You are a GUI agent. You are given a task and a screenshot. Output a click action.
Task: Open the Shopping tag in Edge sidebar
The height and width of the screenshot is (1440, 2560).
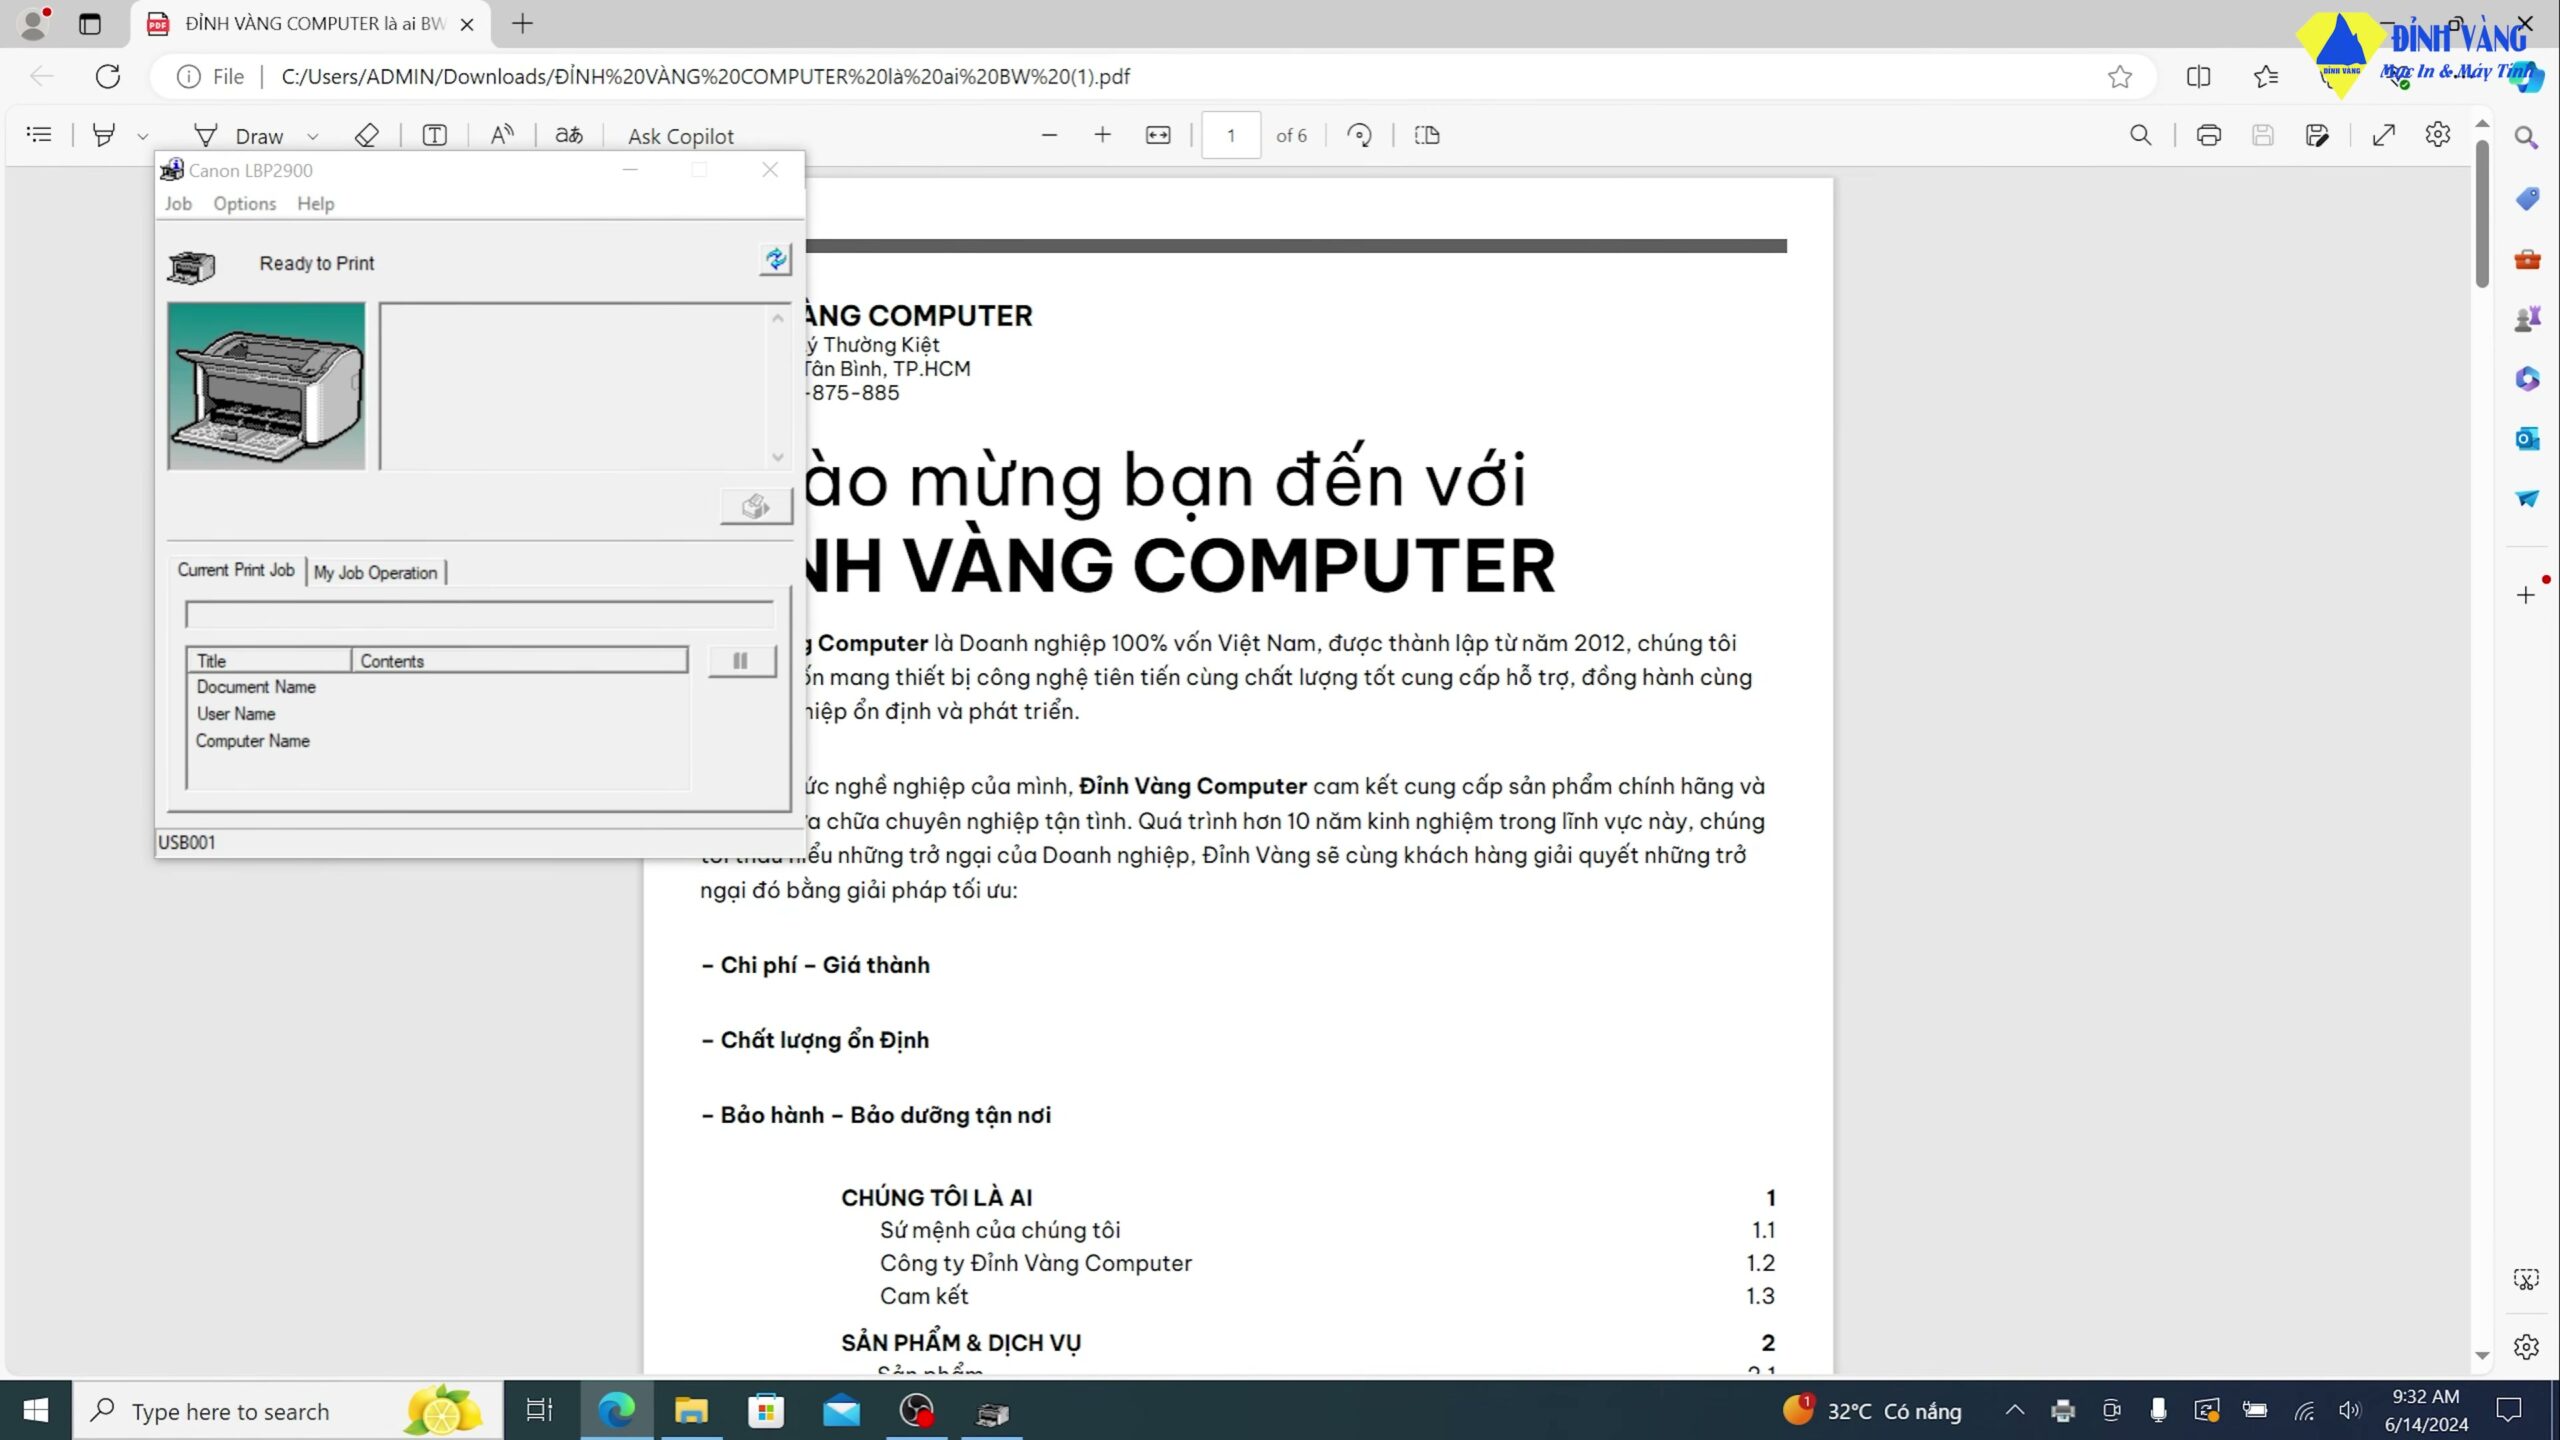pos(2527,198)
